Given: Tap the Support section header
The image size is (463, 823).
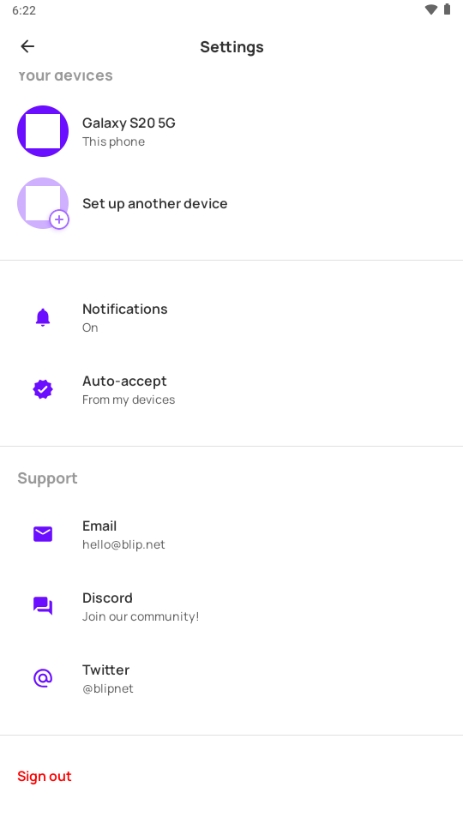Looking at the screenshot, I should [47, 478].
